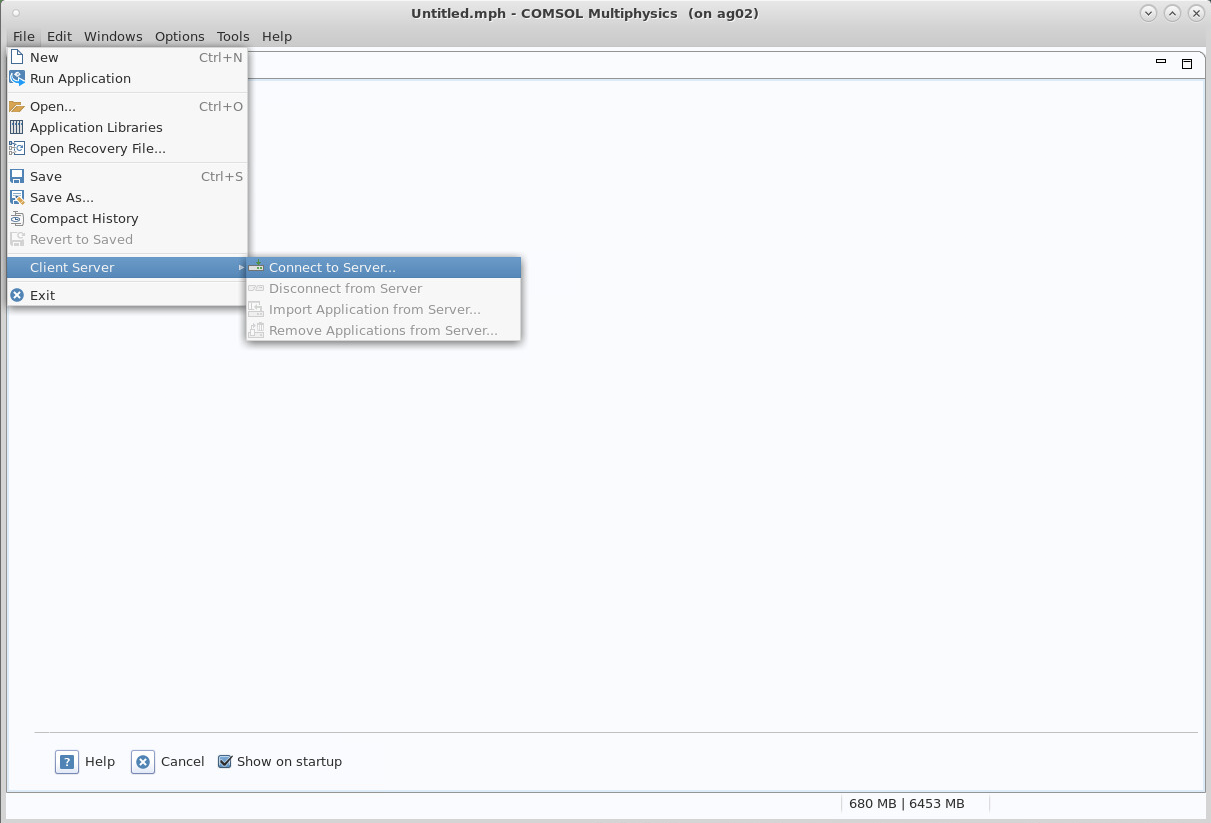Select Run Application menu entry
Image resolution: width=1211 pixels, height=823 pixels.
tap(127, 78)
